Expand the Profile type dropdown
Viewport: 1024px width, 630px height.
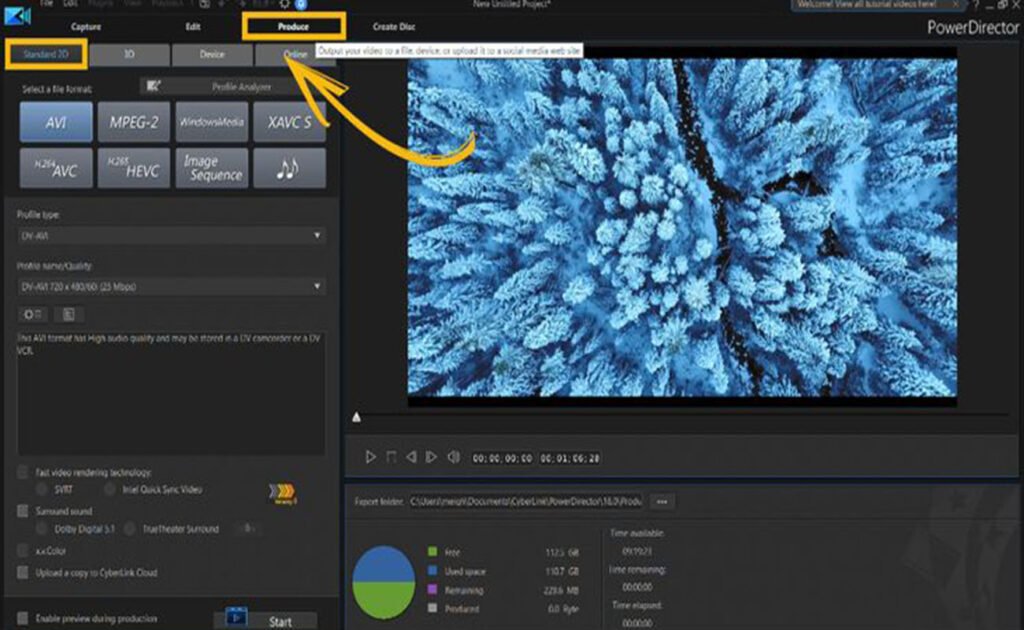[x=171, y=236]
